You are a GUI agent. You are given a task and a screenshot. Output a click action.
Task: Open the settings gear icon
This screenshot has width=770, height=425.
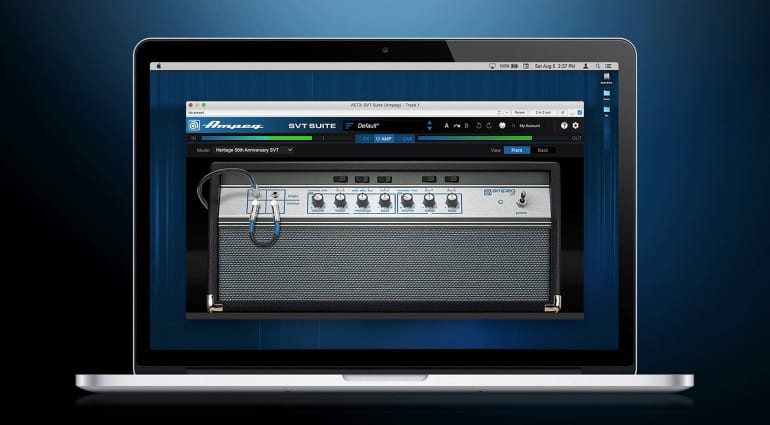[x=575, y=126]
